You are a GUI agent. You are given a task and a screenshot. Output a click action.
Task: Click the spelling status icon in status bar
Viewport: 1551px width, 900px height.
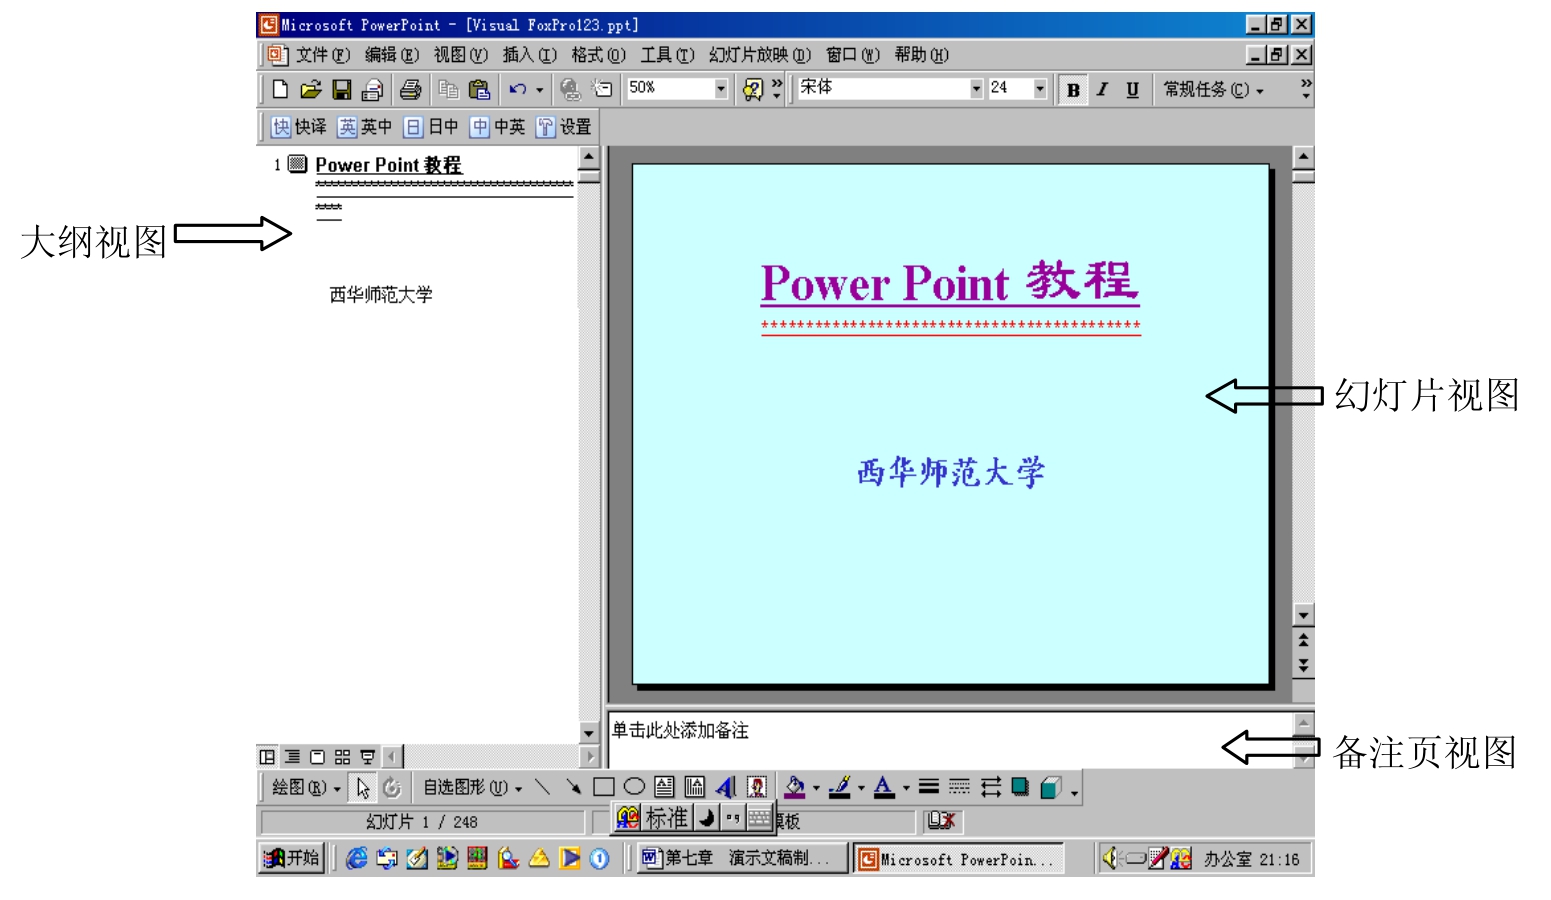click(941, 821)
